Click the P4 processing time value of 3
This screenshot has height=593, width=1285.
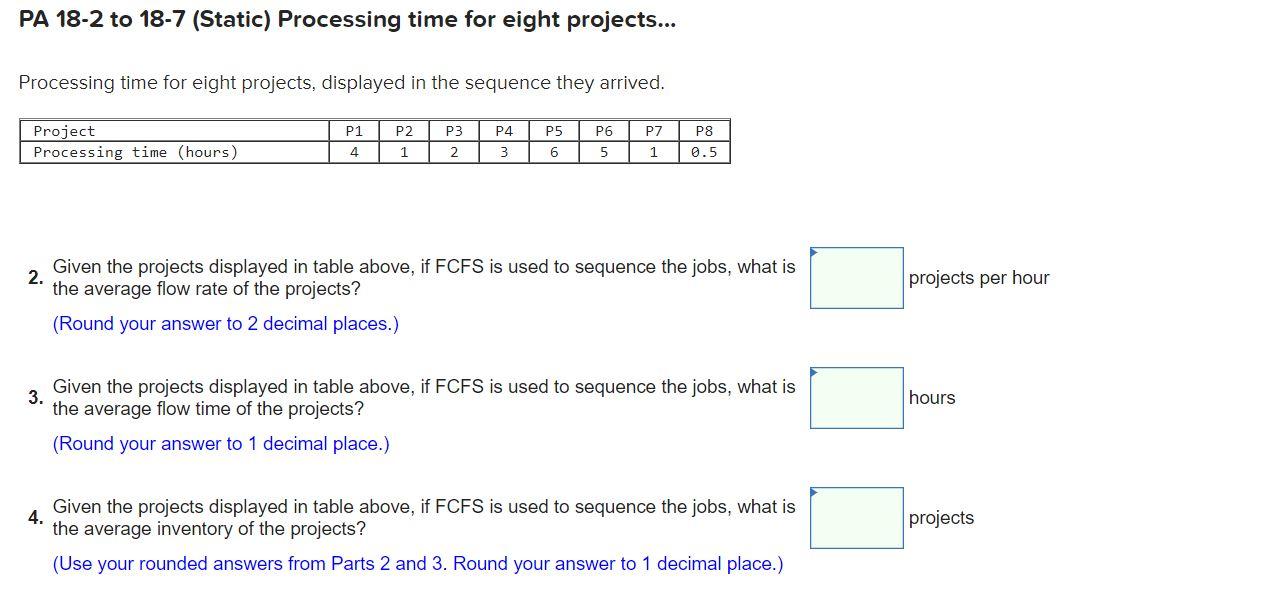pyautogui.click(x=504, y=152)
